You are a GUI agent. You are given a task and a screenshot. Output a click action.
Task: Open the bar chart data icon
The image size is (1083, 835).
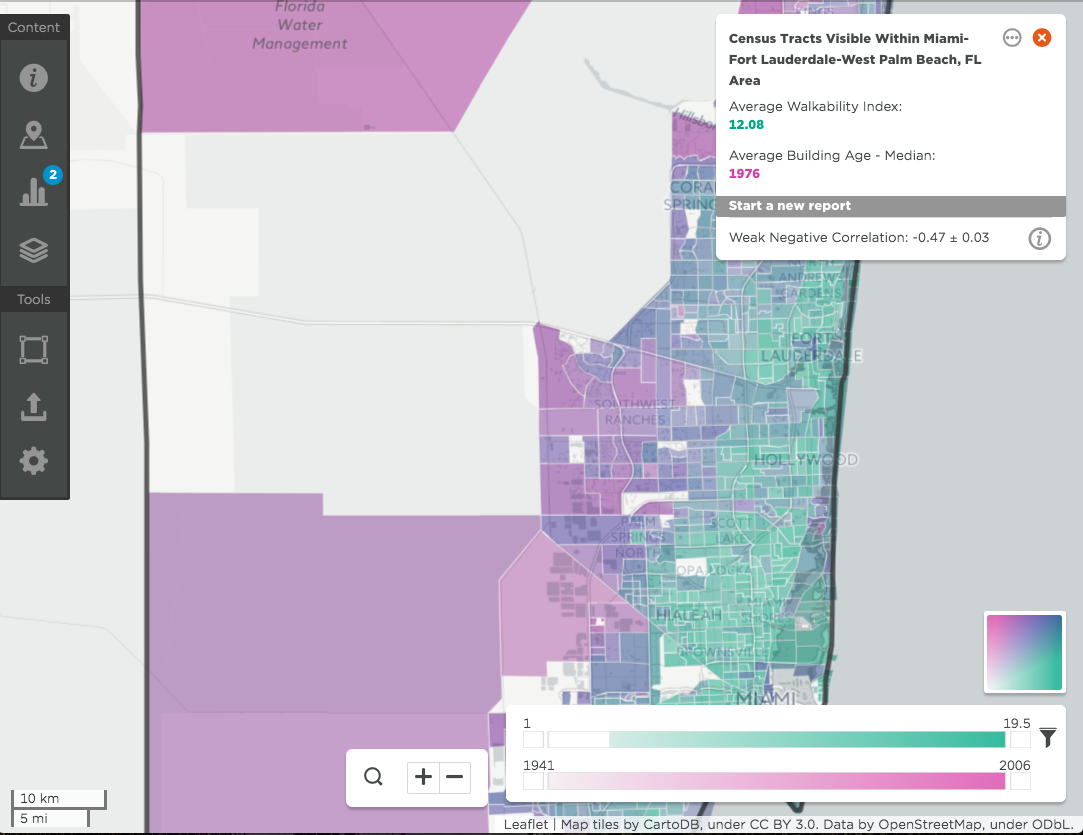point(33,191)
